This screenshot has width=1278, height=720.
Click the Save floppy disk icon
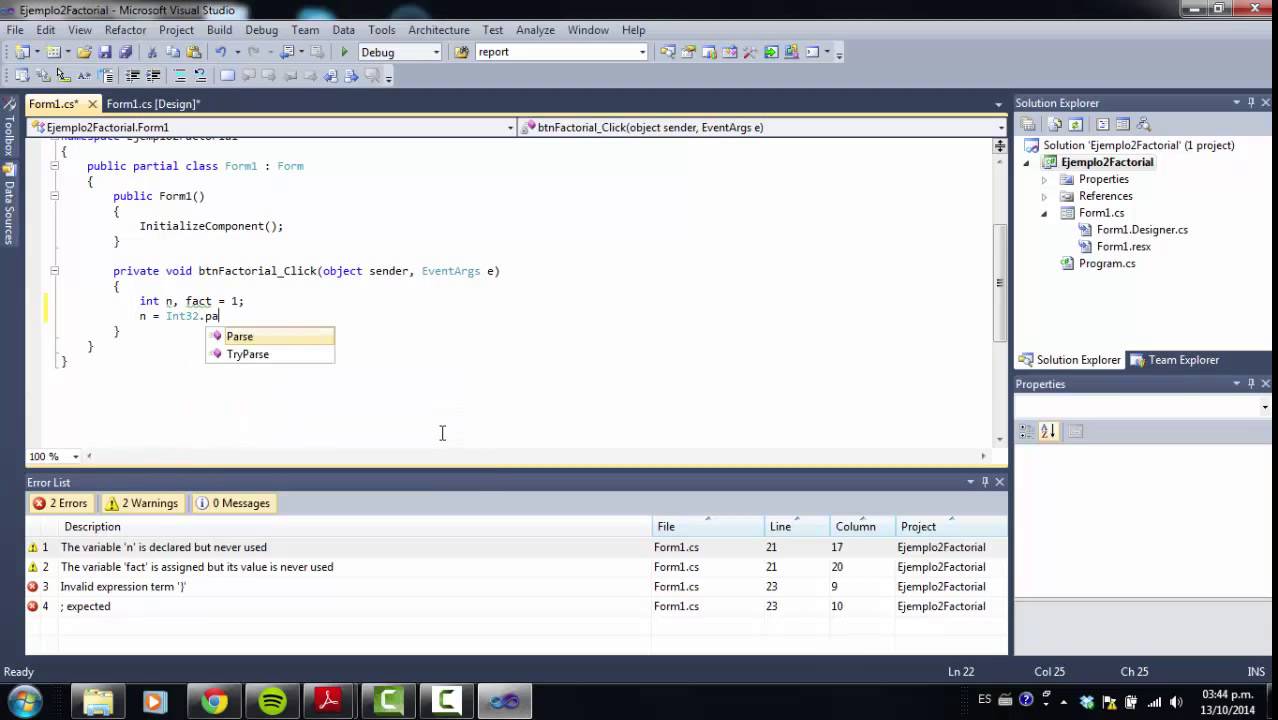point(104,52)
